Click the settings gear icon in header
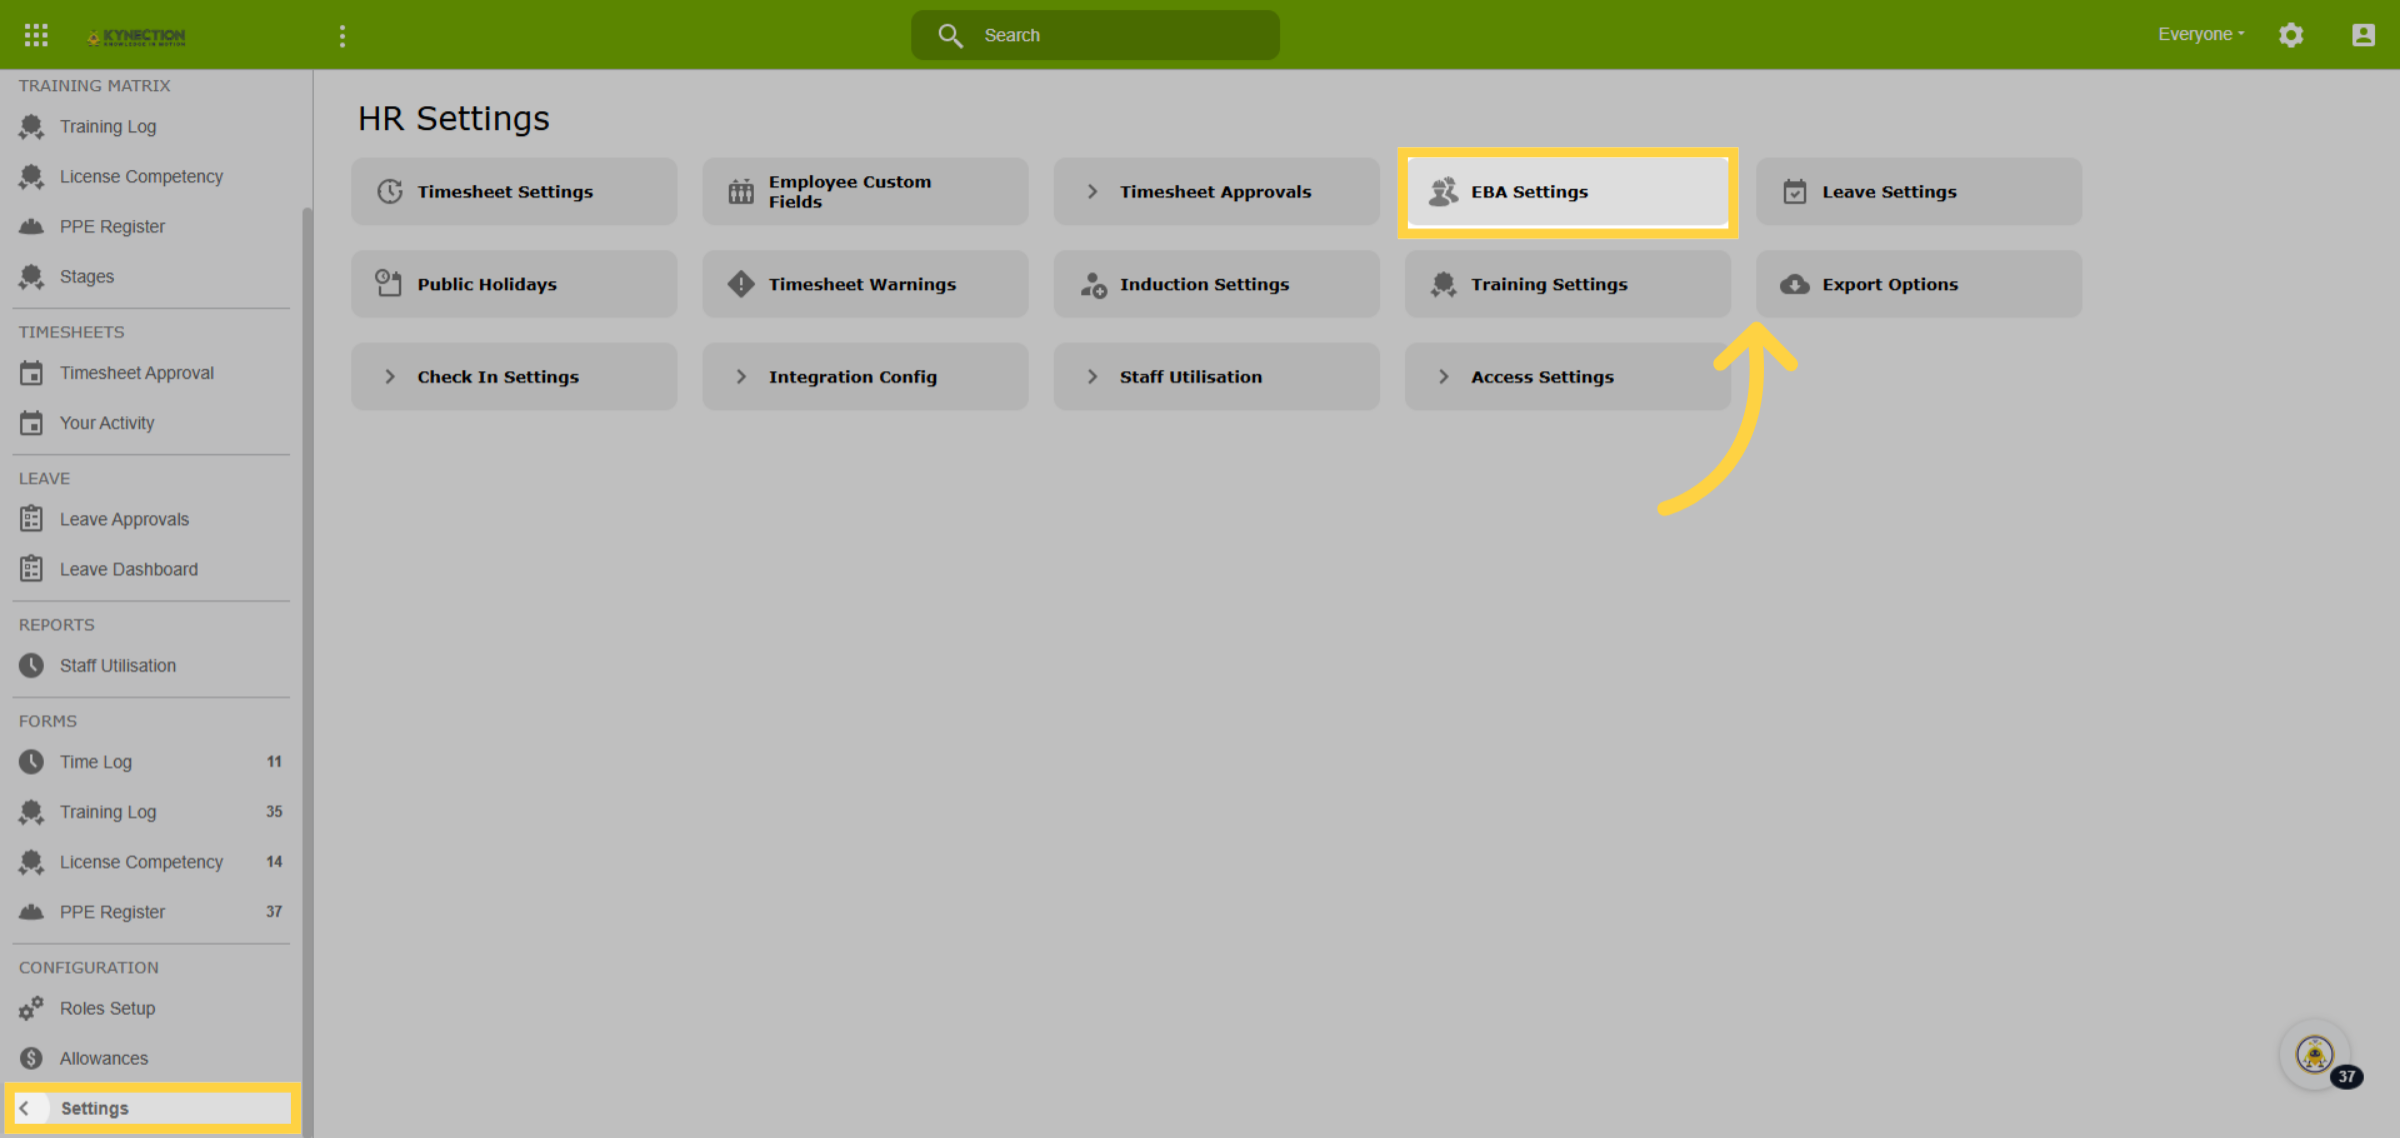Screen dimensions: 2400x1138 pos(2291,35)
